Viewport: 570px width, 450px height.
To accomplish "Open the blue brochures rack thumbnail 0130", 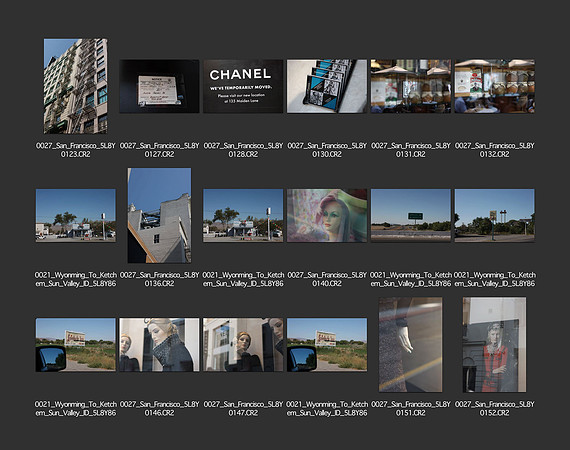I will click(x=327, y=86).
